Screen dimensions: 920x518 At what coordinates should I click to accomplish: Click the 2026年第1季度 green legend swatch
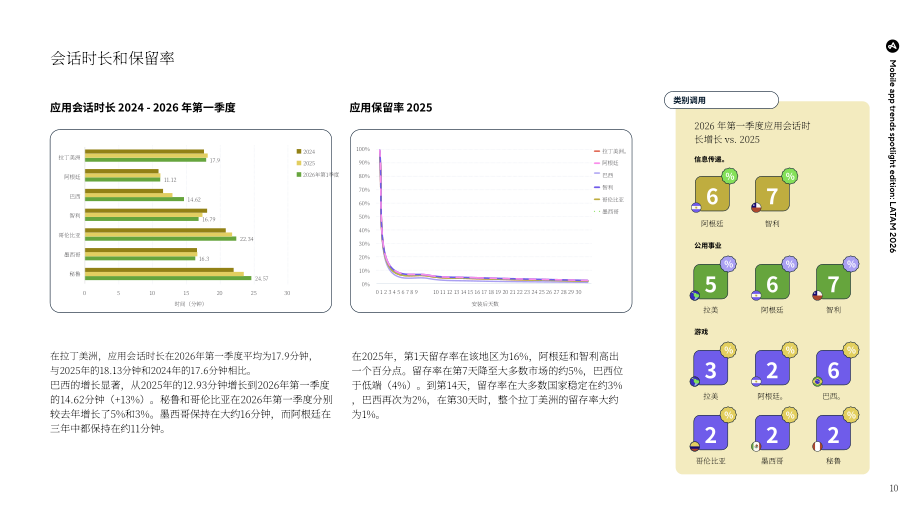299,174
